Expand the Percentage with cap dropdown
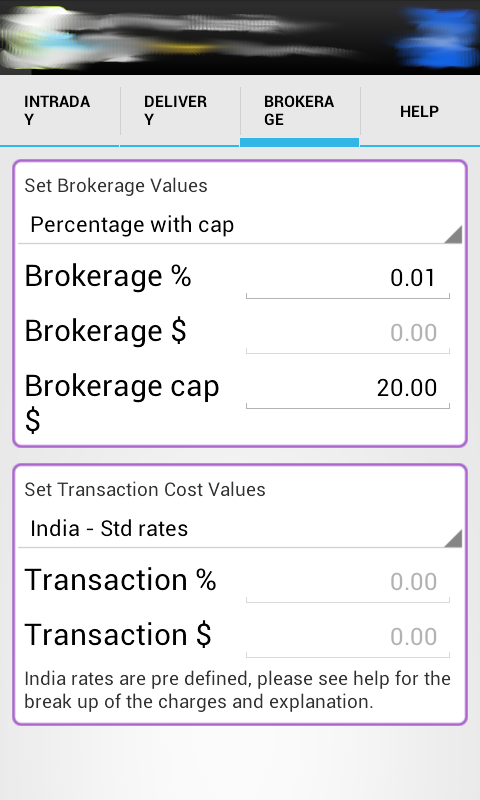Image resolution: width=480 pixels, height=800 pixels. pos(240,225)
